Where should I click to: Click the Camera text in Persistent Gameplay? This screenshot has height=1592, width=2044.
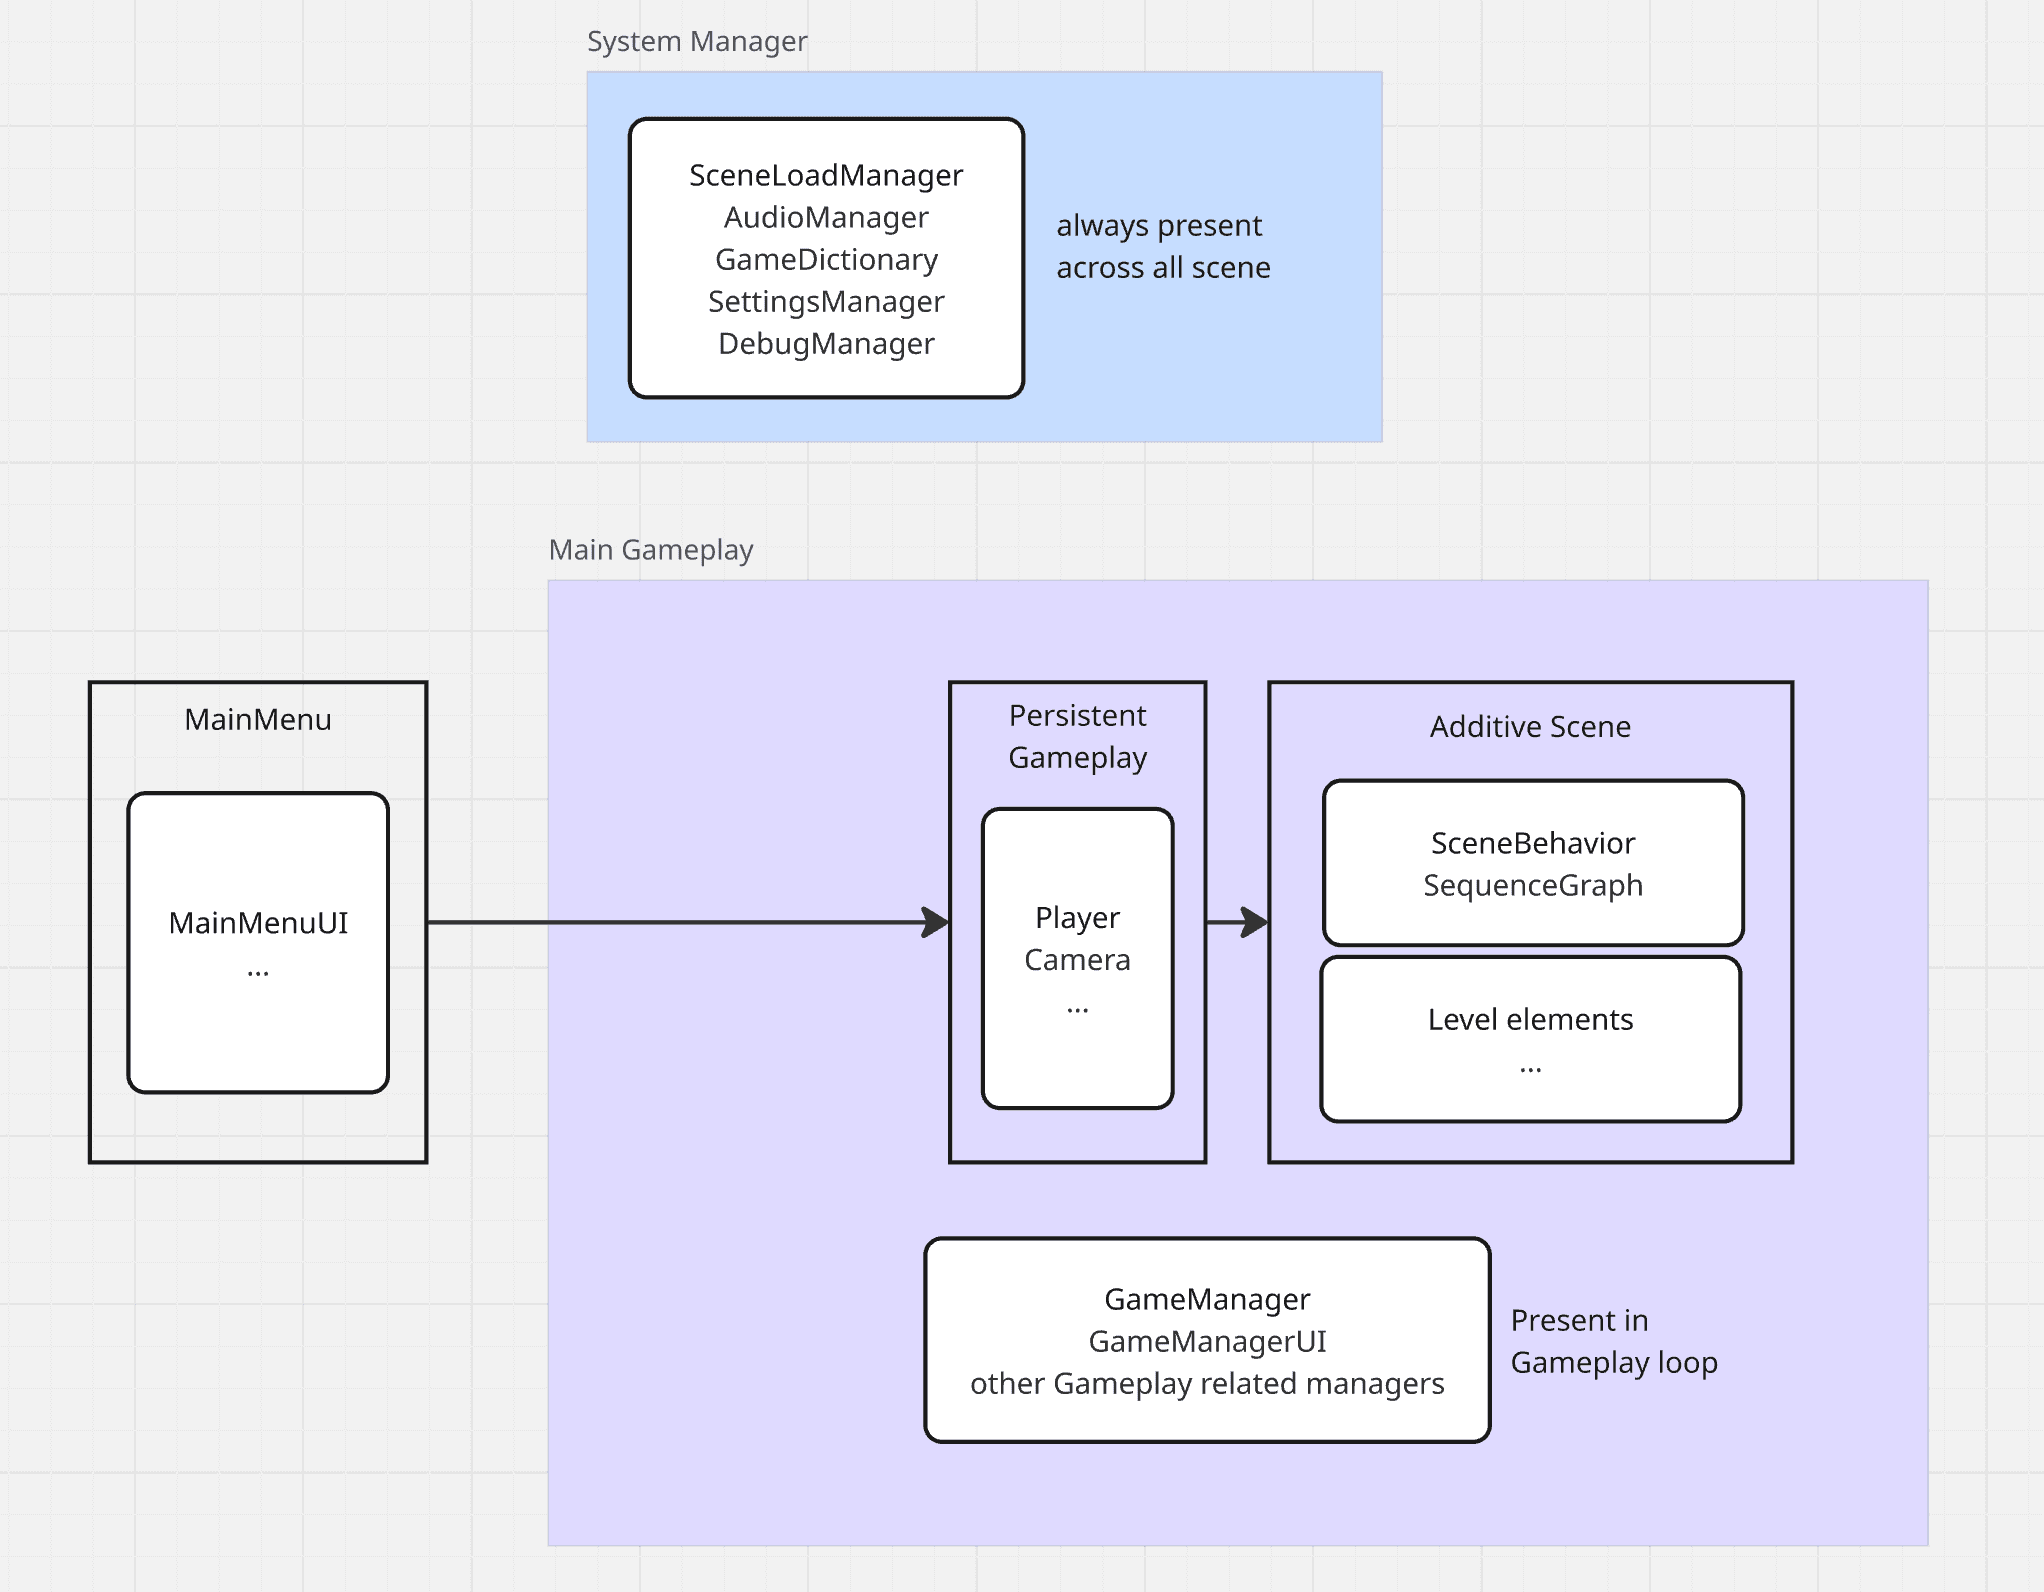1077,959
